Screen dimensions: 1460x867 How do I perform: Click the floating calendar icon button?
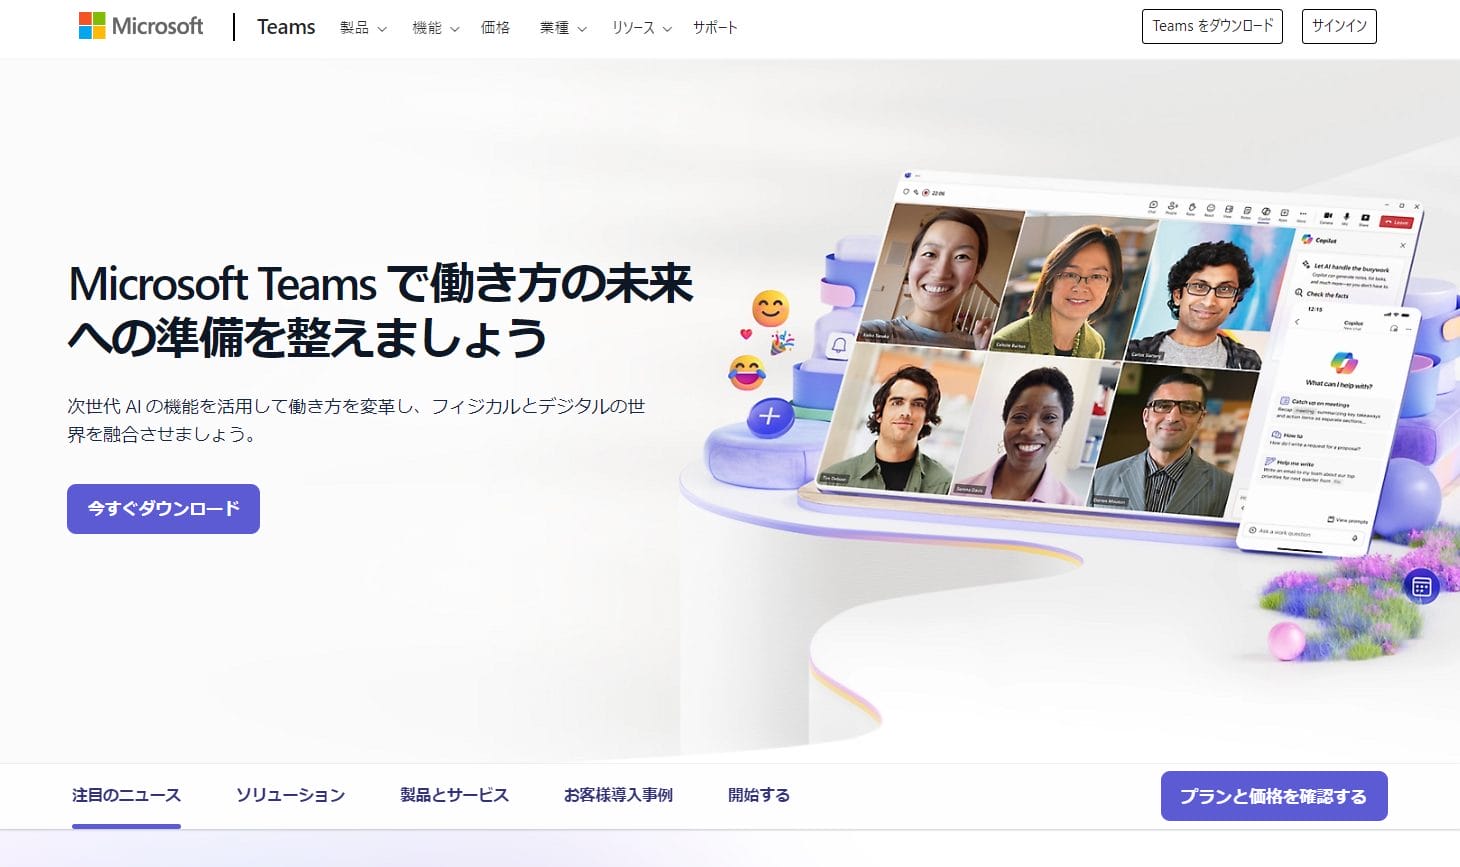pyautogui.click(x=1421, y=587)
